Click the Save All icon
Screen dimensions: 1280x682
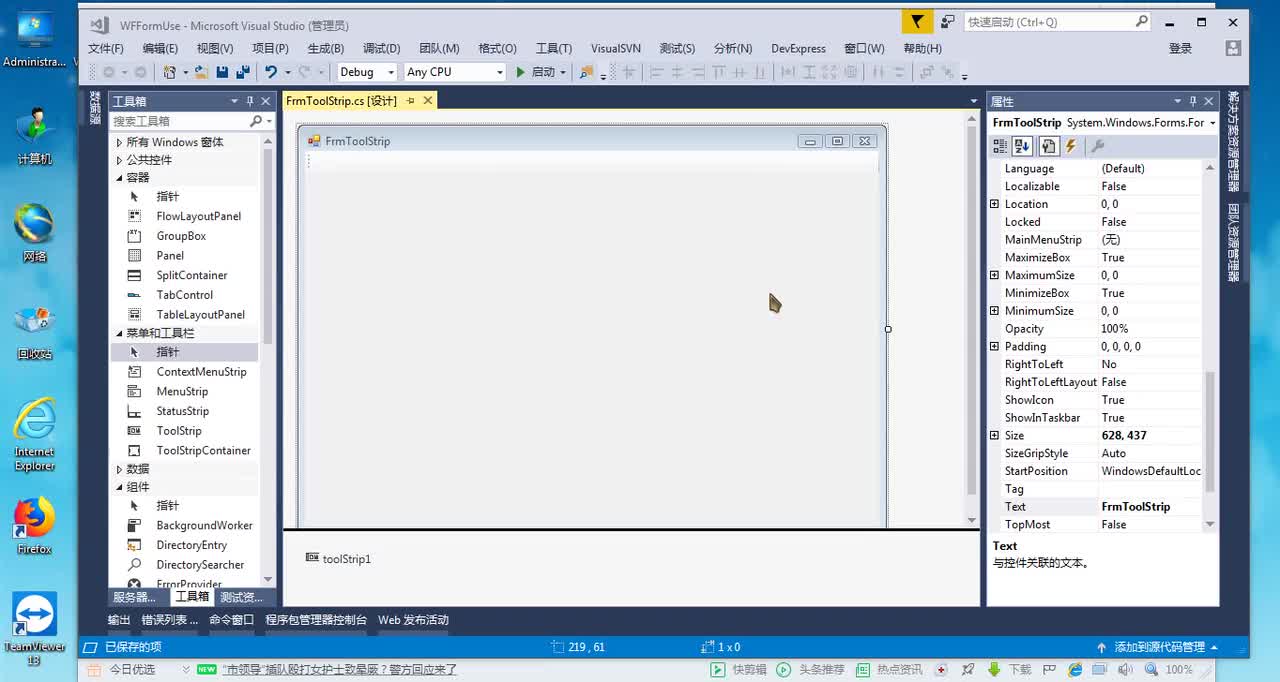(242, 72)
